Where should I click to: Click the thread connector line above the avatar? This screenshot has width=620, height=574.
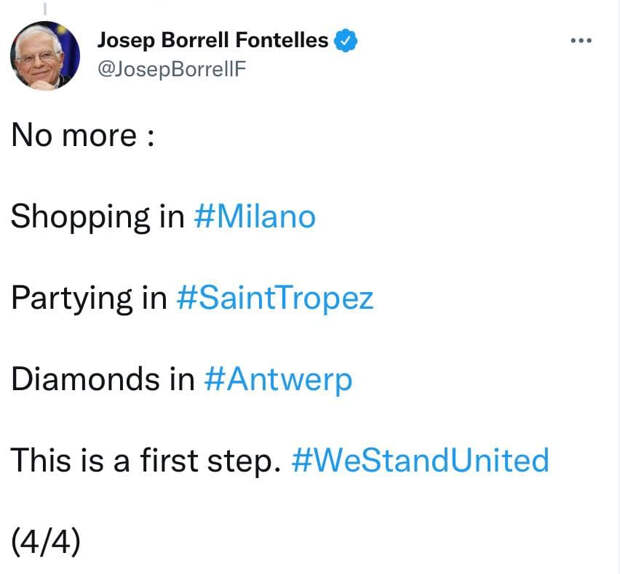[45, 9]
